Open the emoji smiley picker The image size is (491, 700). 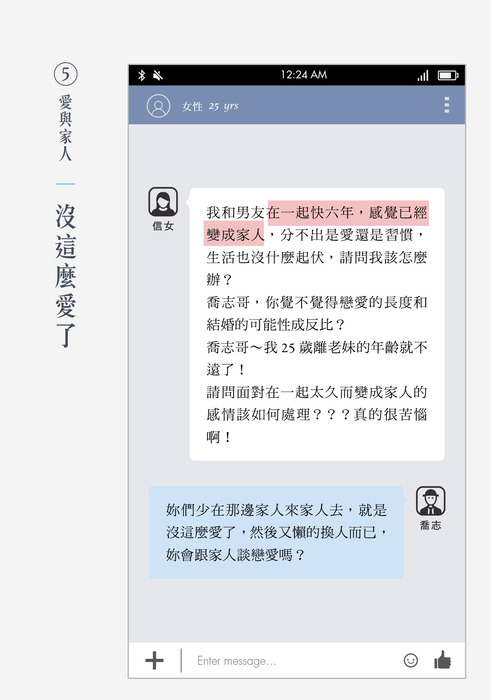pyautogui.click(x=411, y=660)
